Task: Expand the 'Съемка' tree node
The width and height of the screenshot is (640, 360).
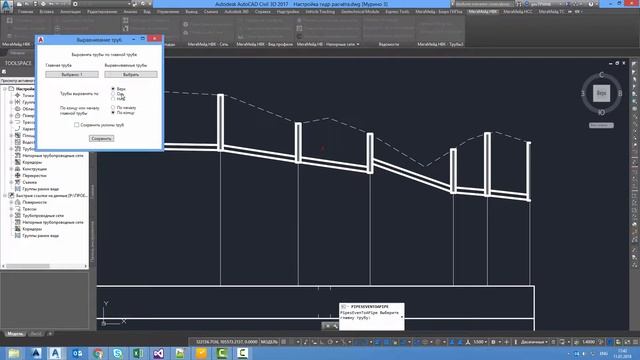Action: [x=11, y=182]
